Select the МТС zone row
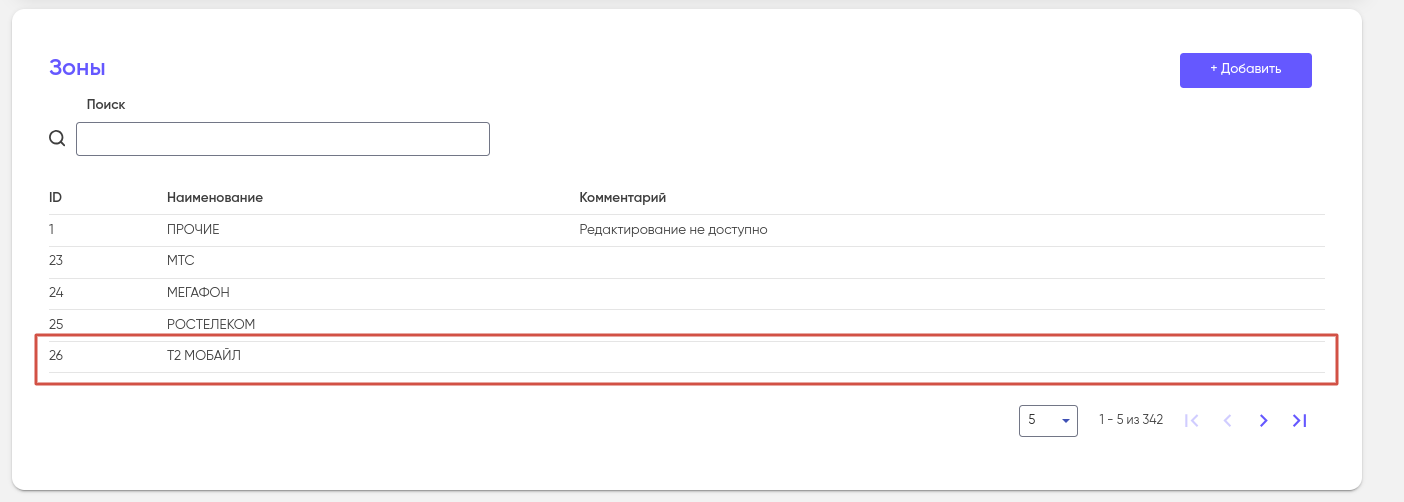 pyautogui.click(x=181, y=261)
